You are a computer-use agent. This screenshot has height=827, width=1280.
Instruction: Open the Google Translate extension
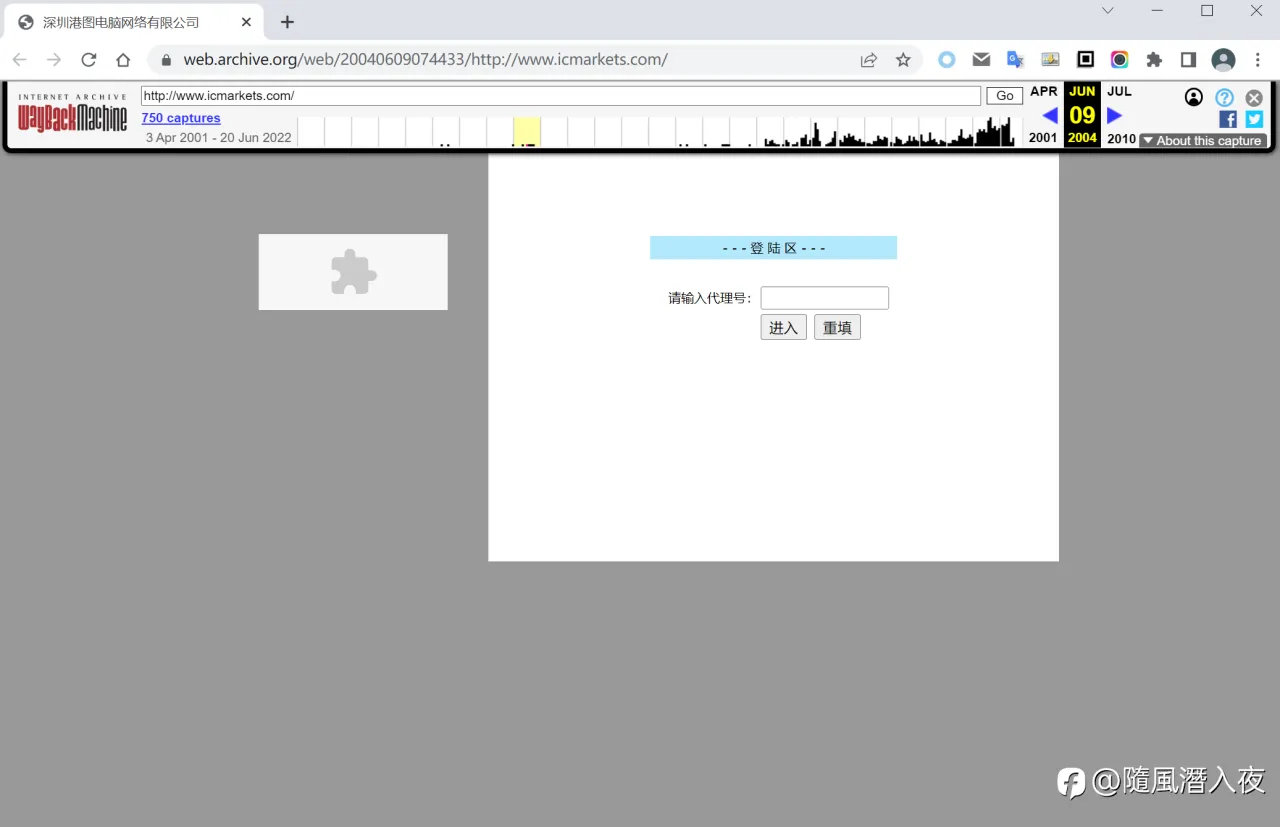[x=1015, y=60]
